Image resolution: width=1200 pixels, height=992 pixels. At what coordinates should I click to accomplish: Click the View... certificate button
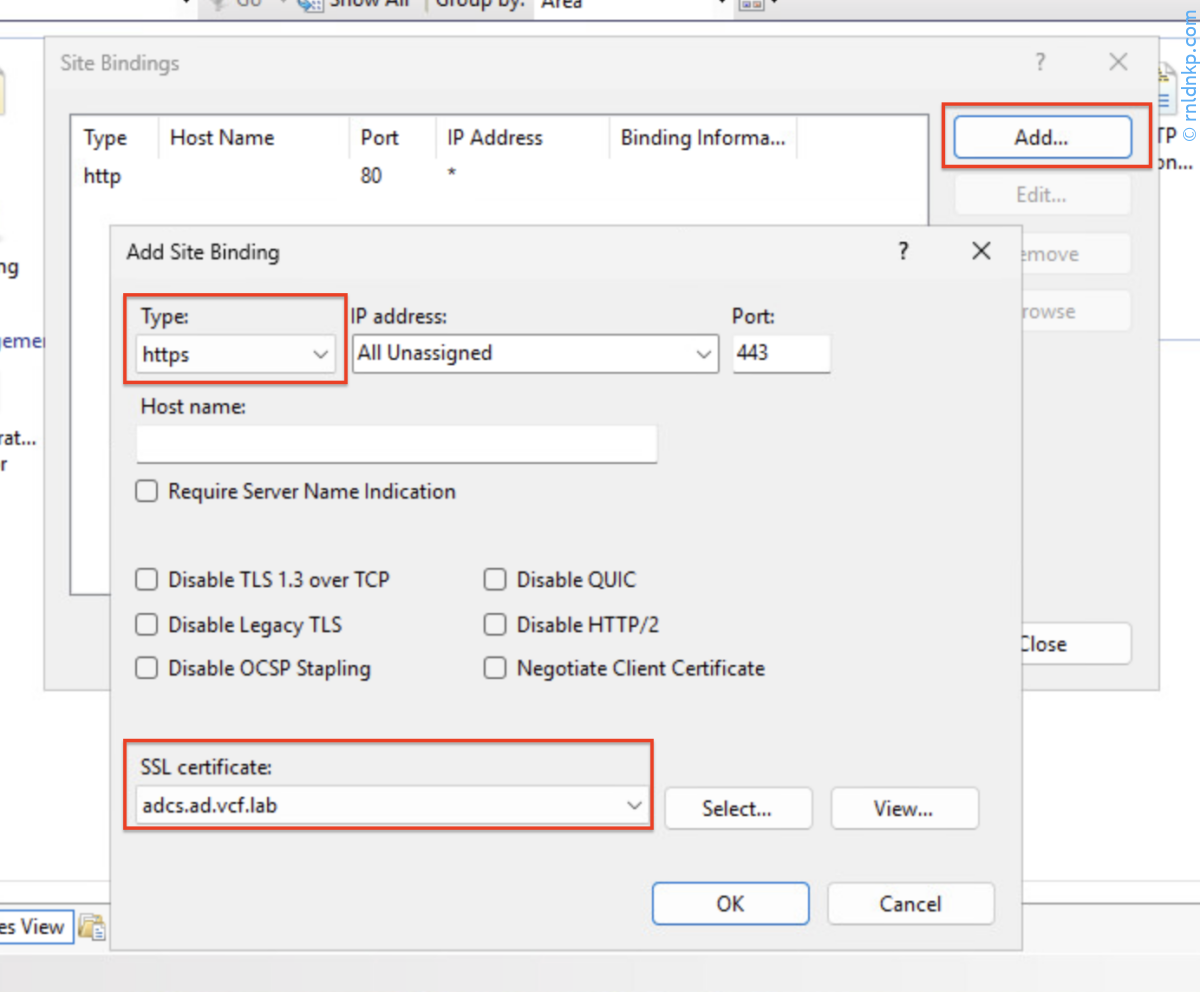(x=903, y=808)
